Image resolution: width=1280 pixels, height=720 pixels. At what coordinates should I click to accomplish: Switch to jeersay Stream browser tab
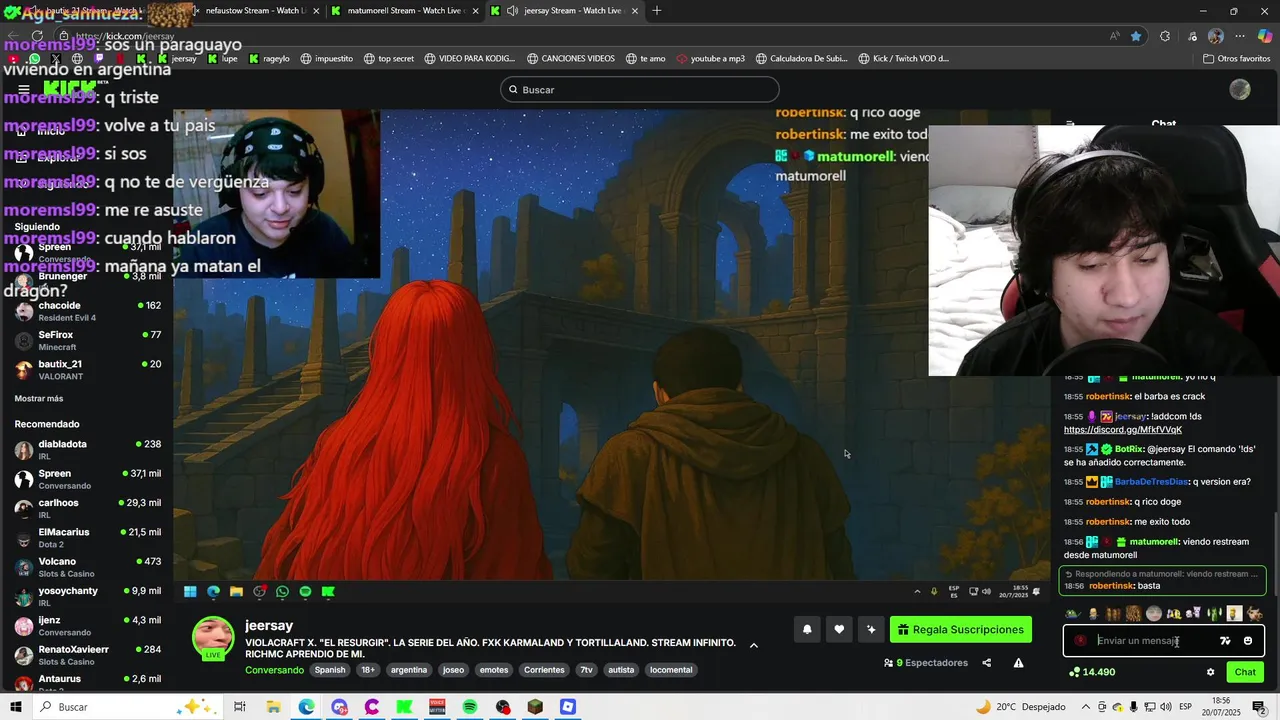point(565,11)
